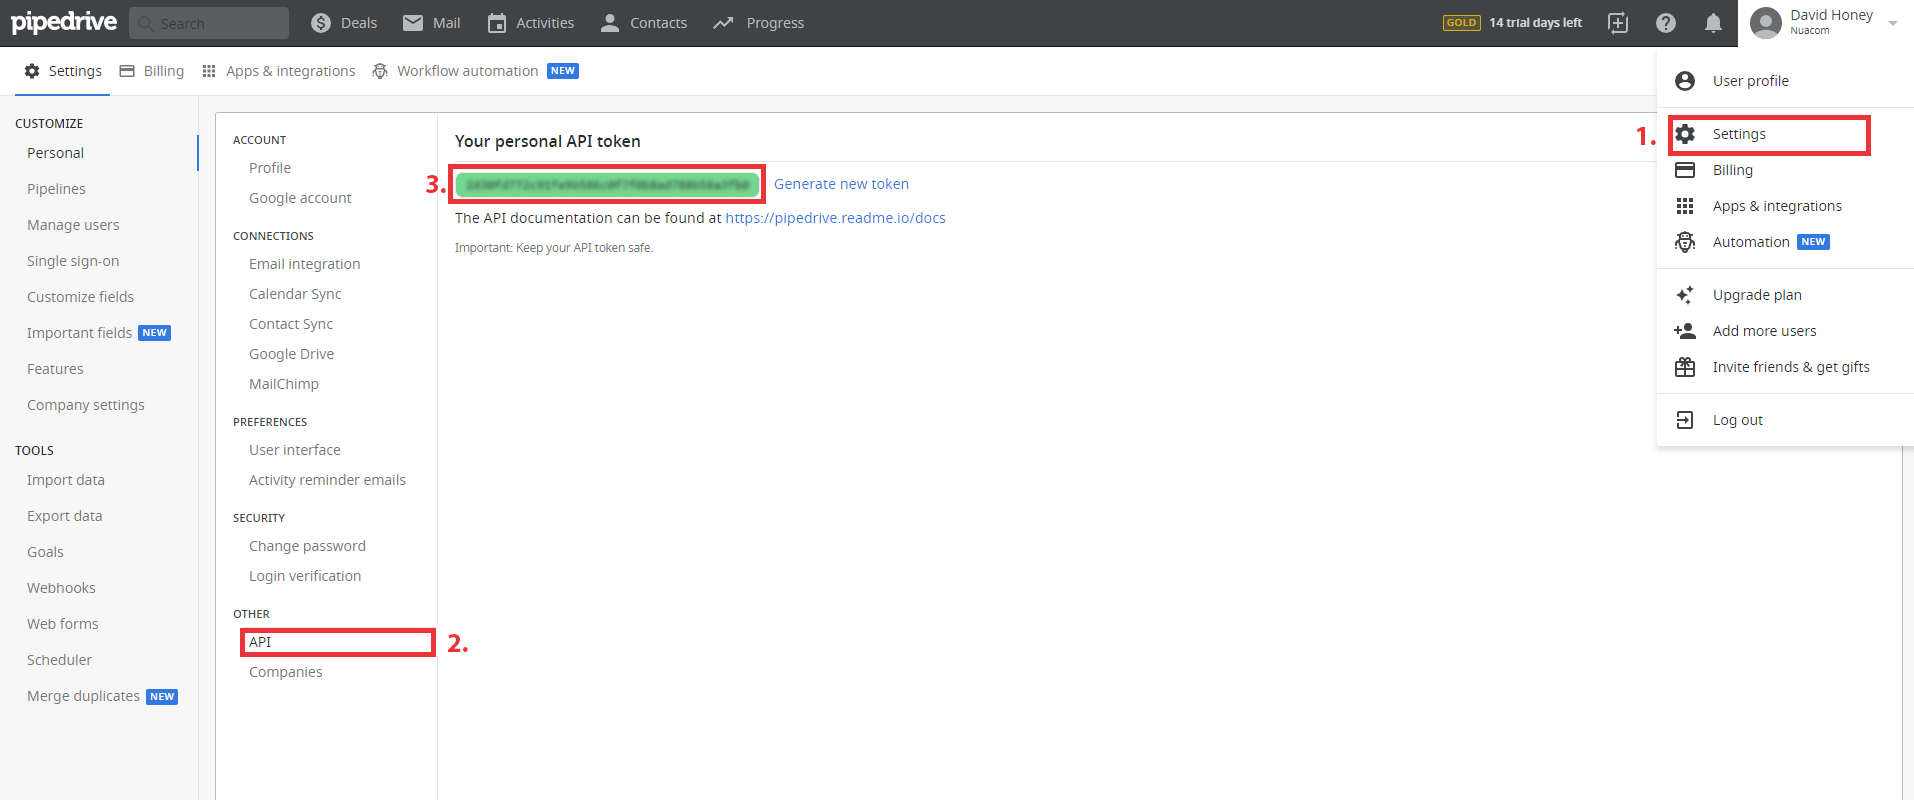This screenshot has height=800, width=1914.
Task: Open Companies under Other
Action: 286,672
